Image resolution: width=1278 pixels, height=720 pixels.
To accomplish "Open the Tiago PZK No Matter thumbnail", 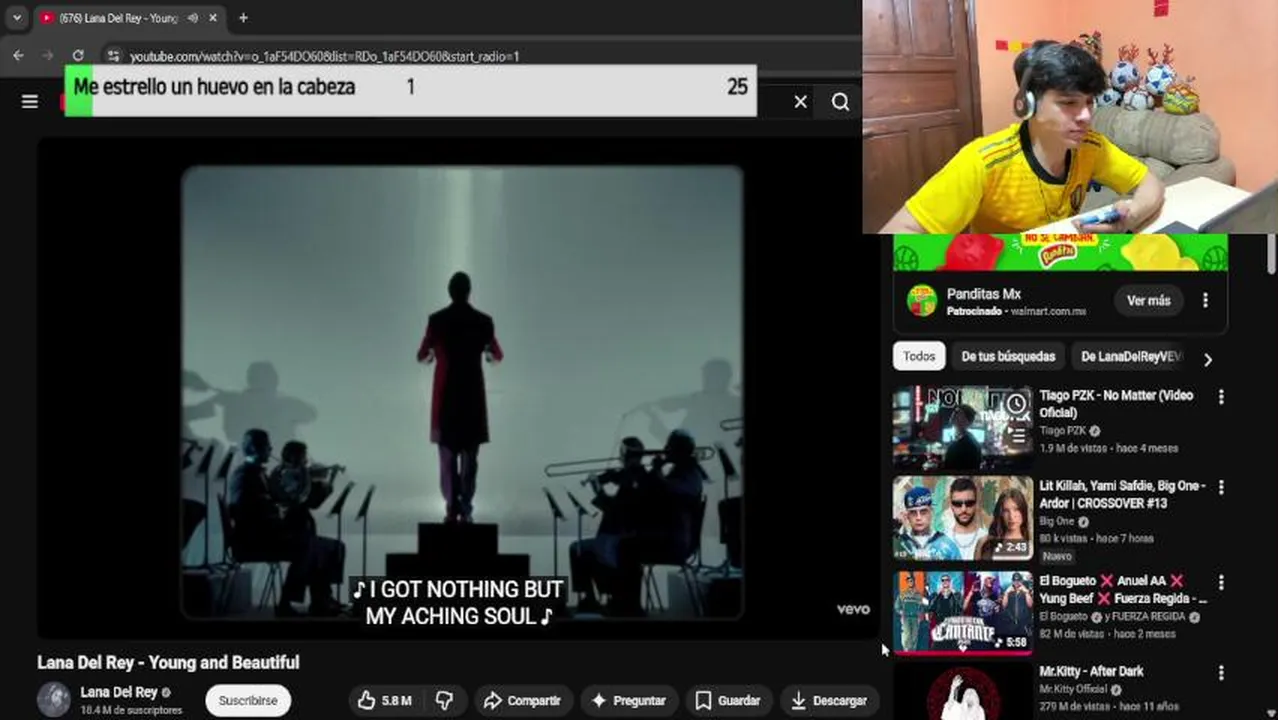I will point(963,427).
